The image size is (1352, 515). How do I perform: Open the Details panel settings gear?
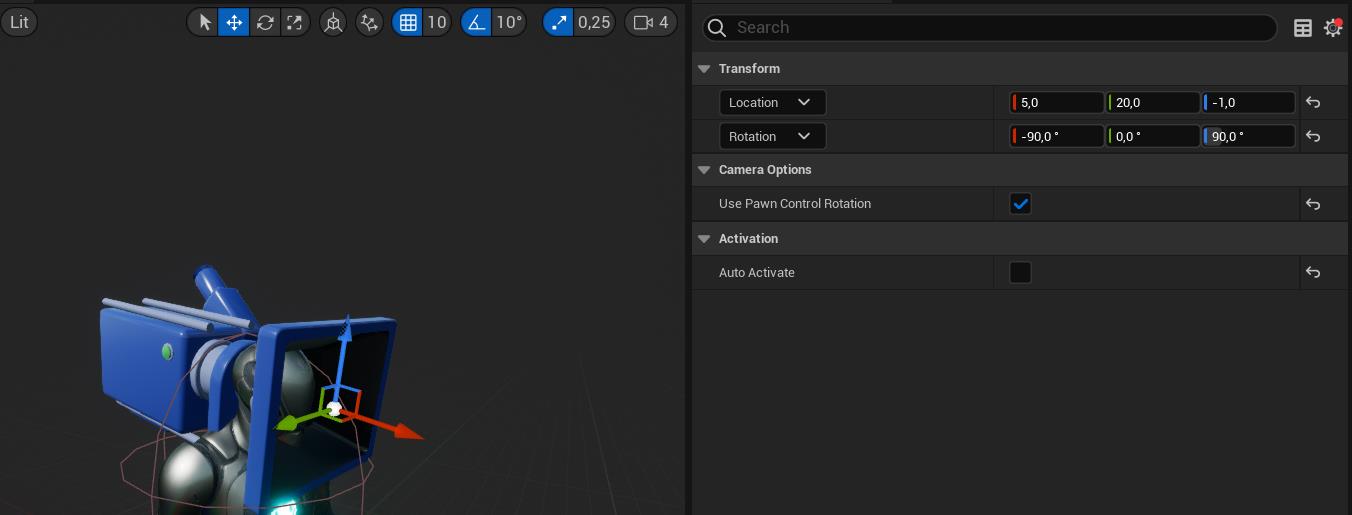click(1332, 28)
